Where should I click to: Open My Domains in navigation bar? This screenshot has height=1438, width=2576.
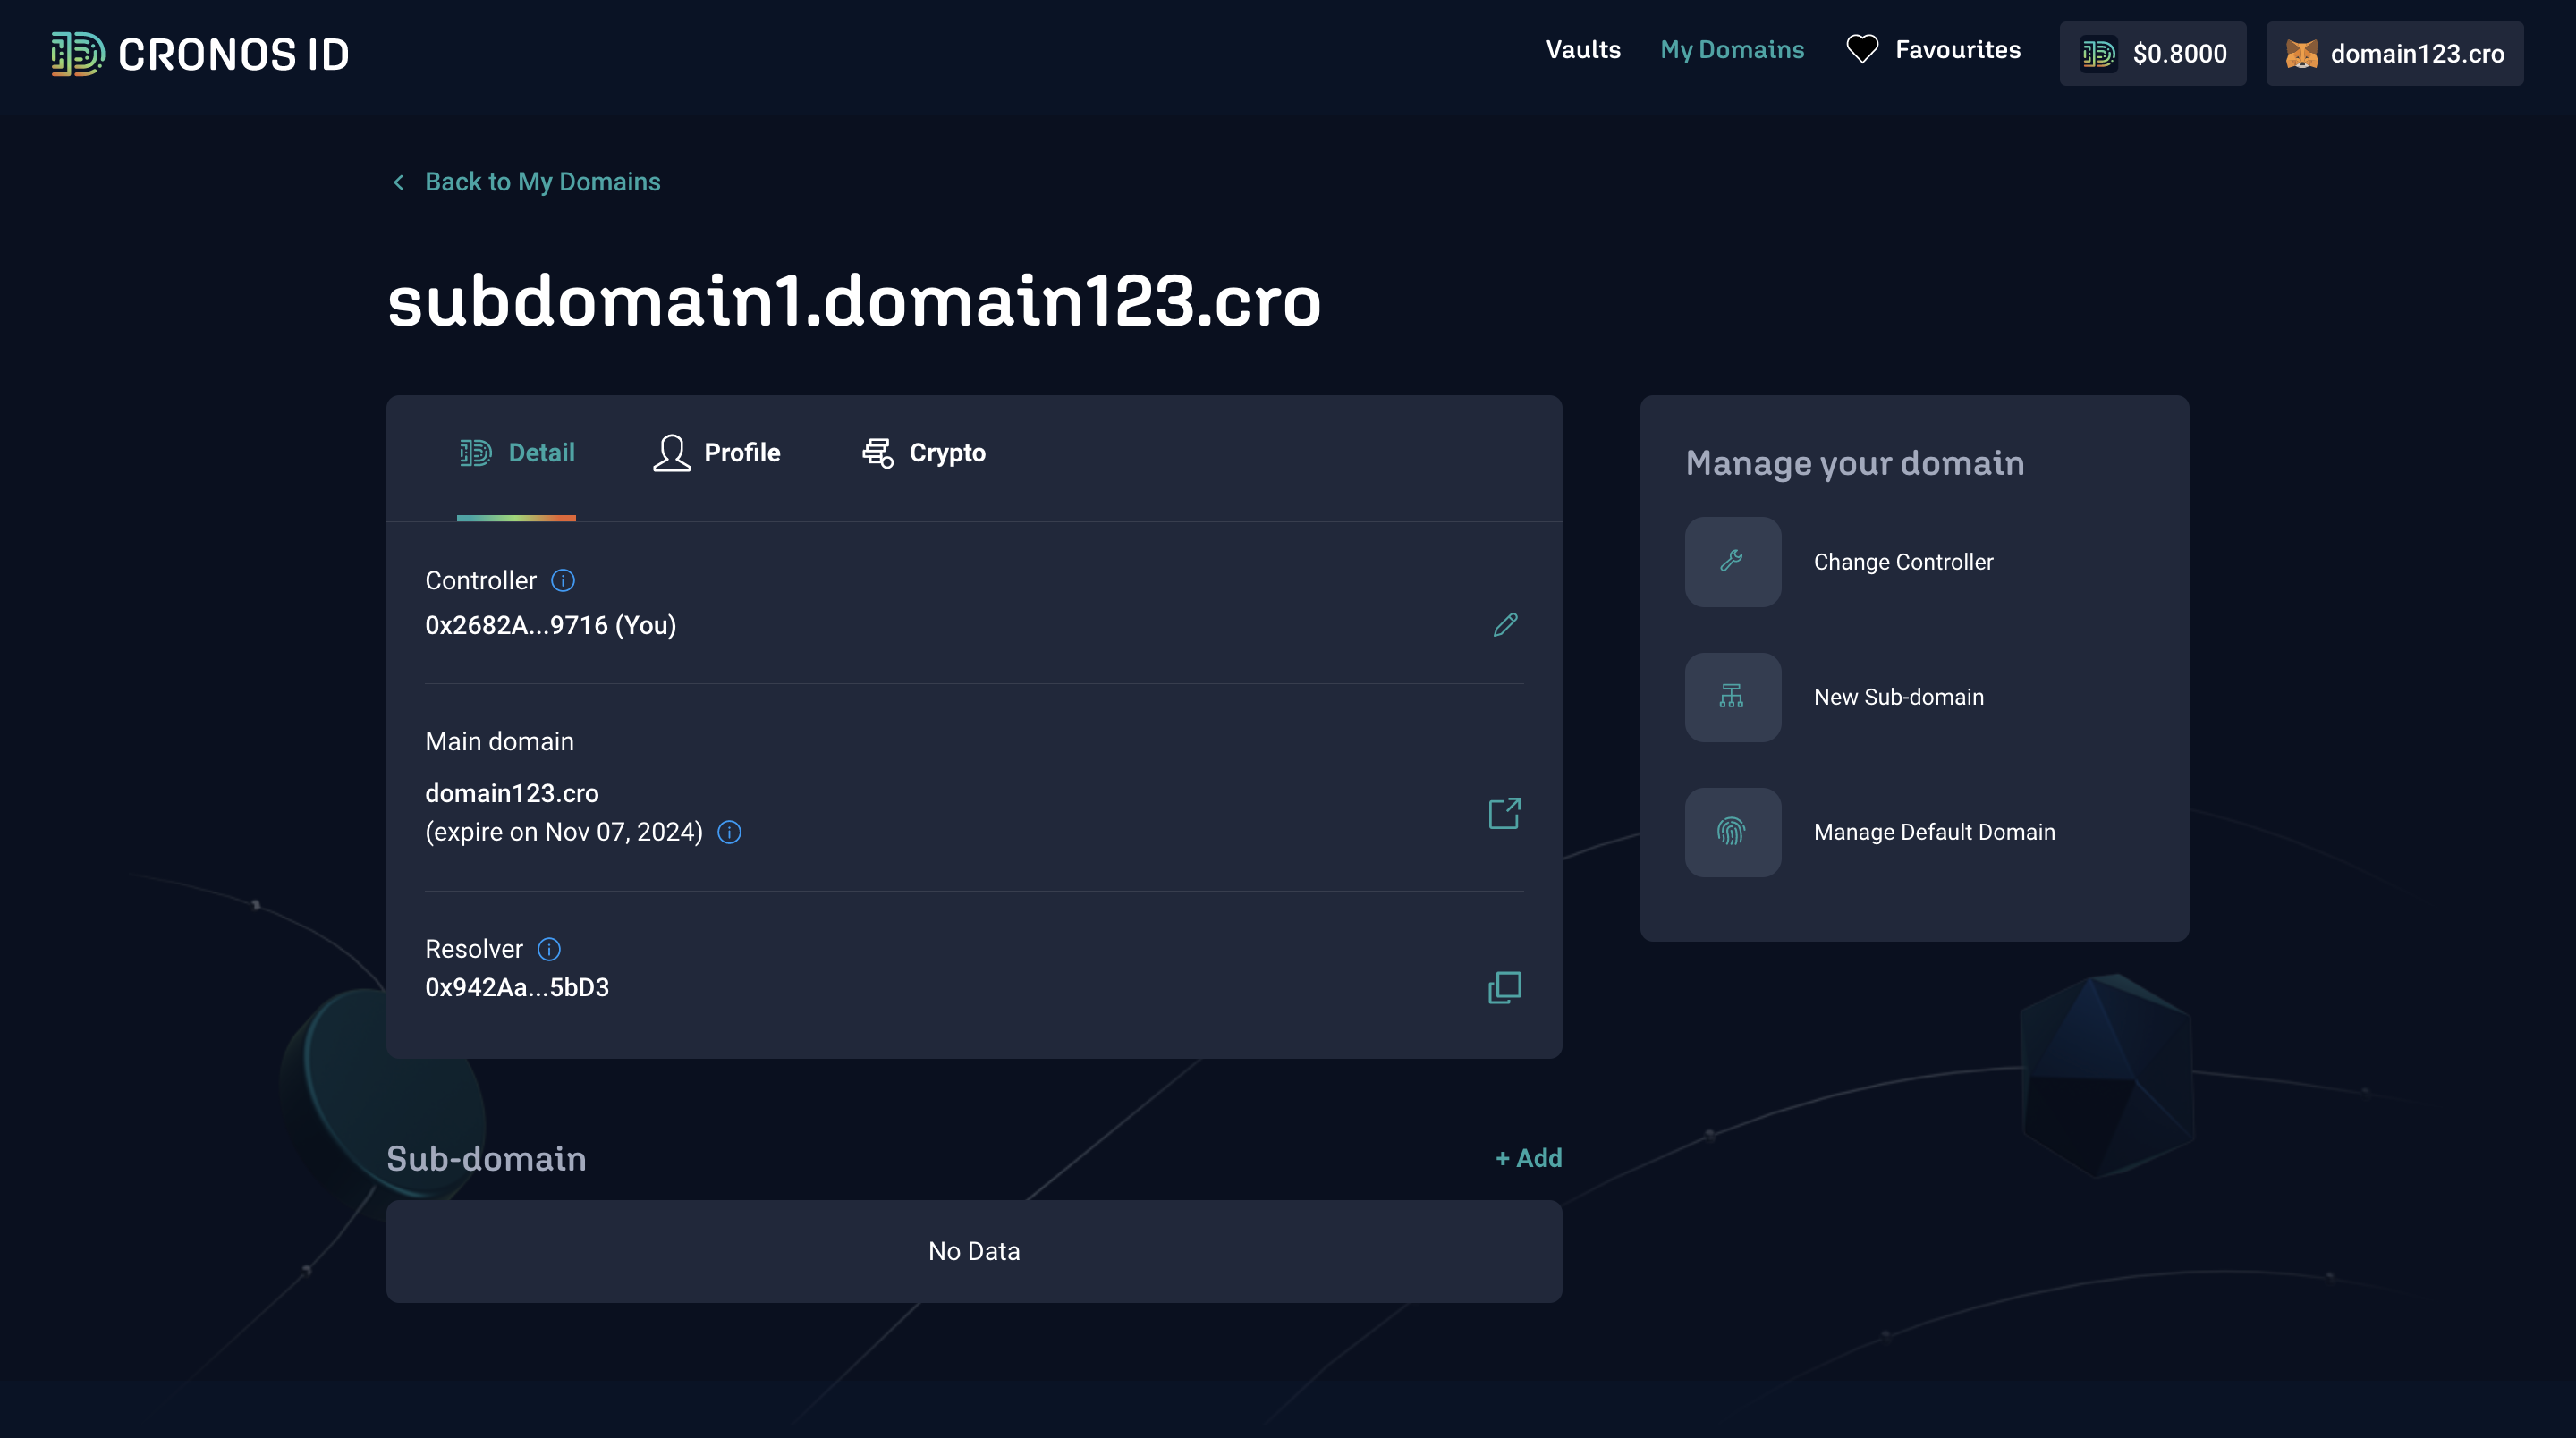coord(1732,50)
